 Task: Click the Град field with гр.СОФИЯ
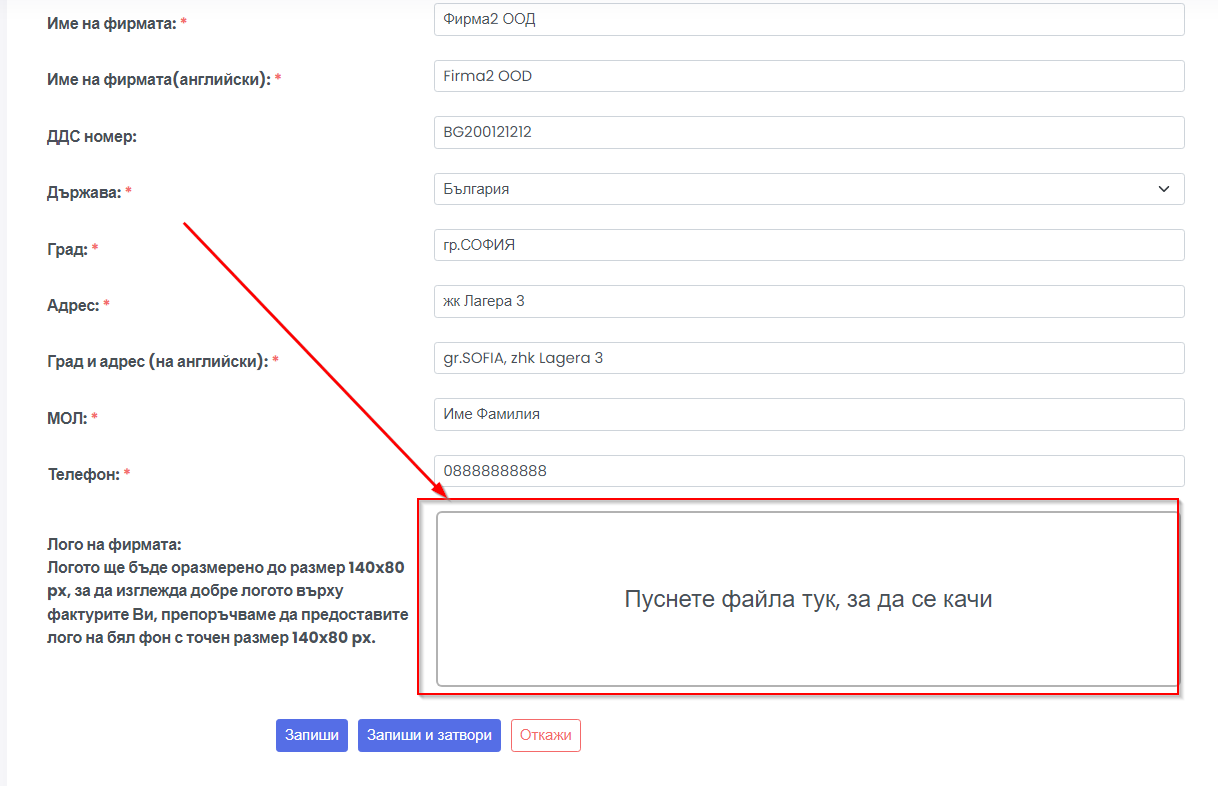tap(808, 245)
